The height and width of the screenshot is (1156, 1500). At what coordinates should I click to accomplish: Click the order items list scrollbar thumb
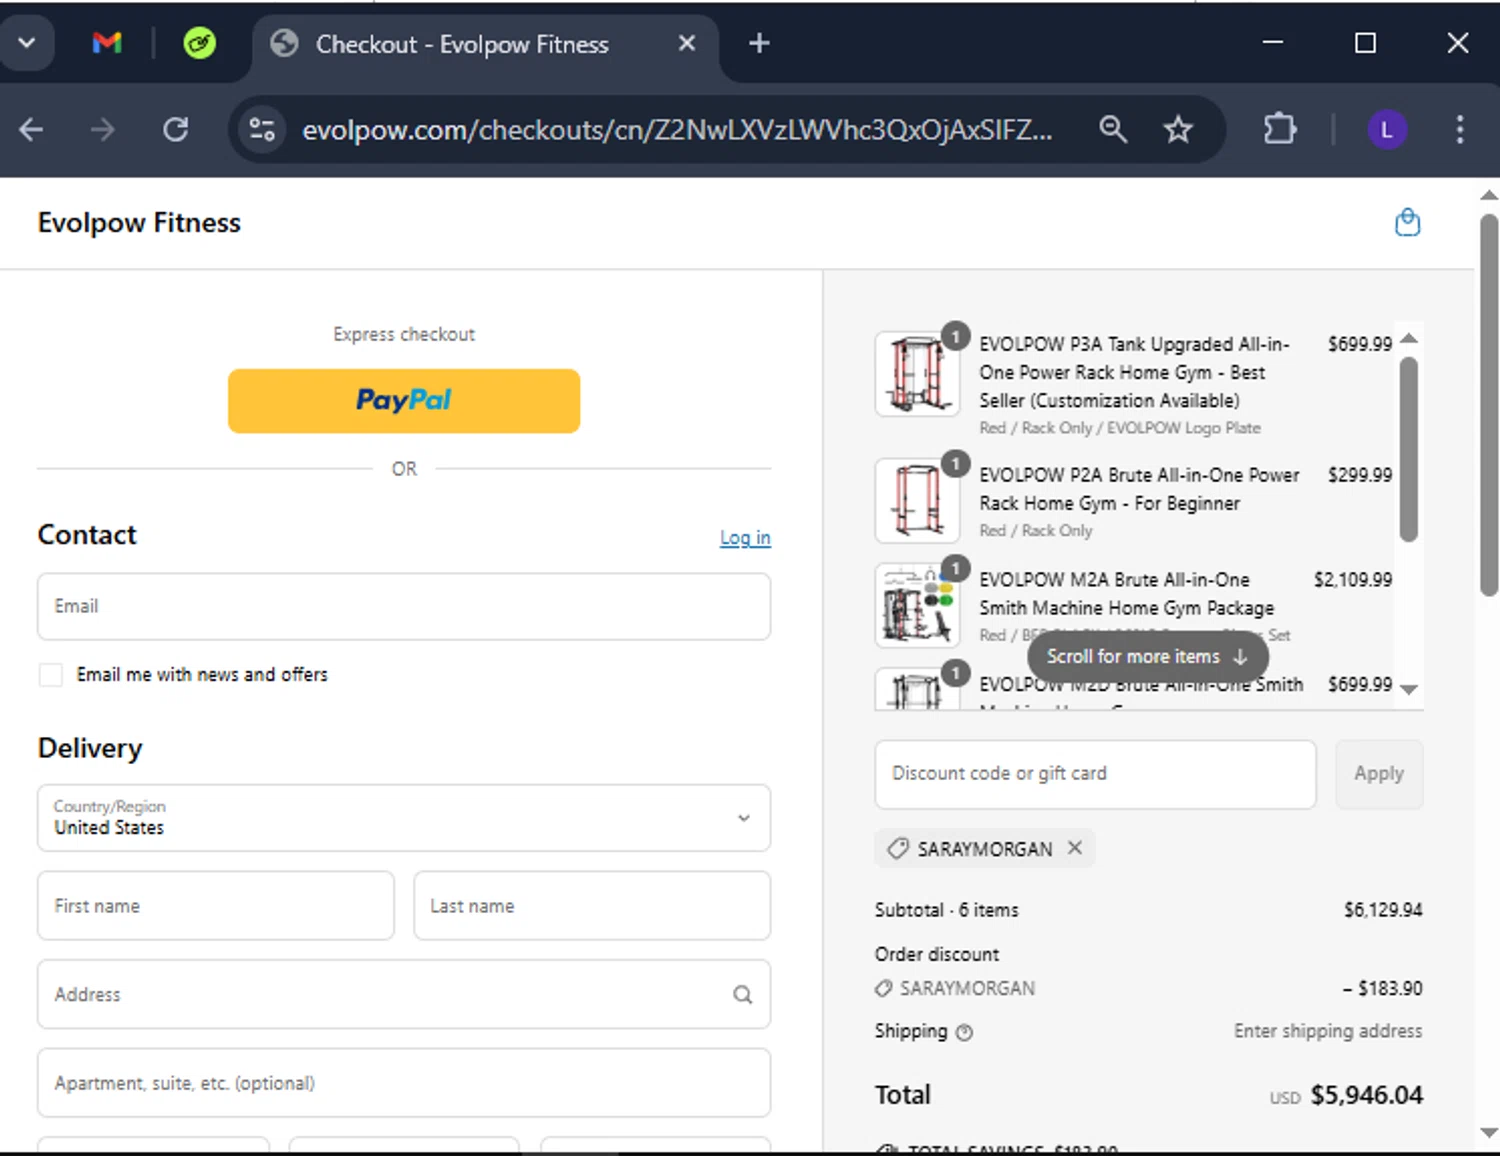pyautogui.click(x=1409, y=450)
